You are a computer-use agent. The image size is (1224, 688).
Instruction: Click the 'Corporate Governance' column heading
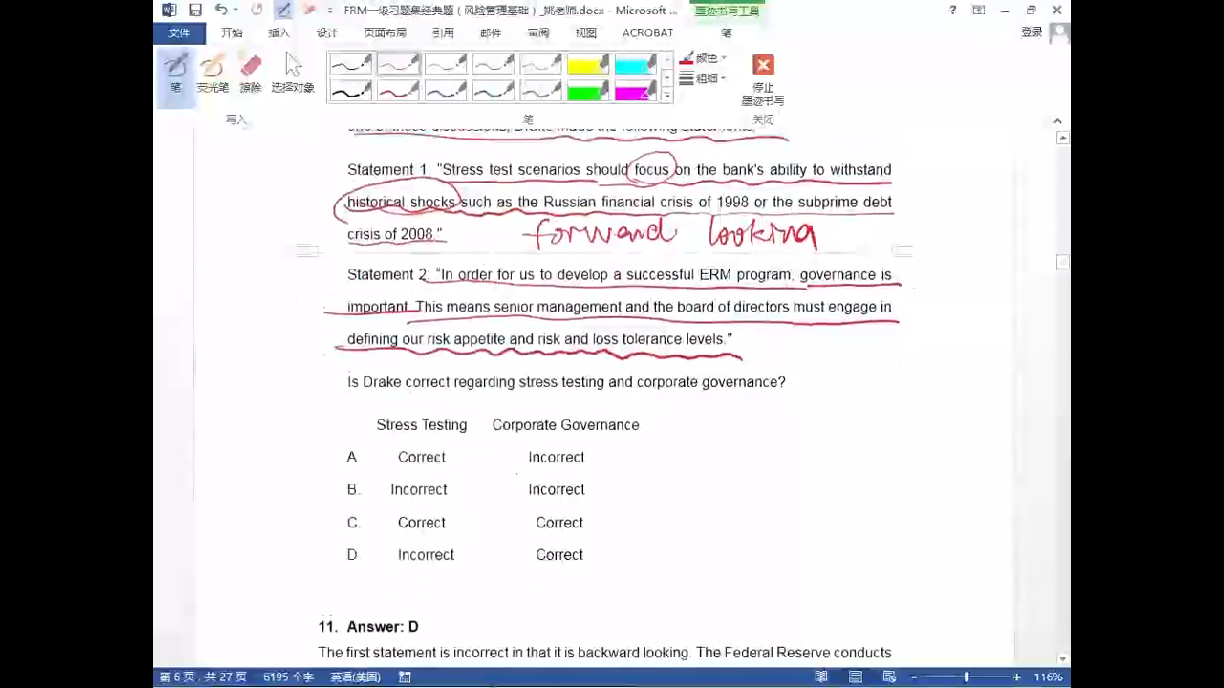[566, 425]
